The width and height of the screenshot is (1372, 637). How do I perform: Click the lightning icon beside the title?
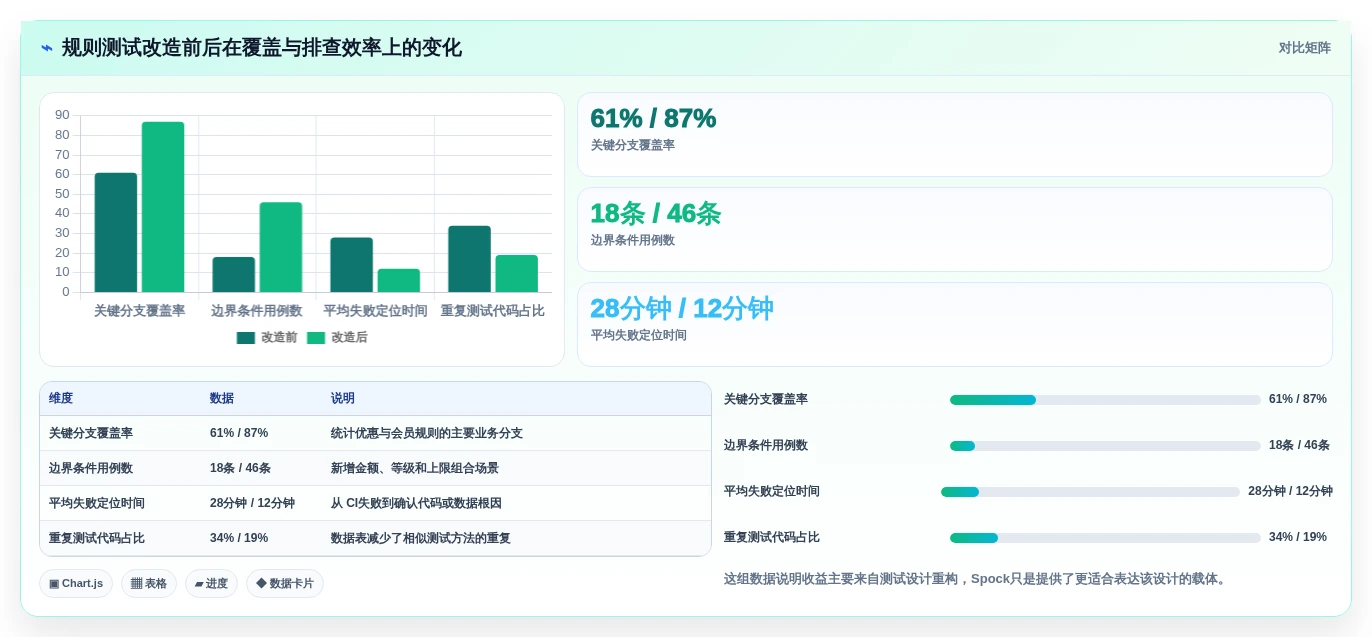[47, 48]
